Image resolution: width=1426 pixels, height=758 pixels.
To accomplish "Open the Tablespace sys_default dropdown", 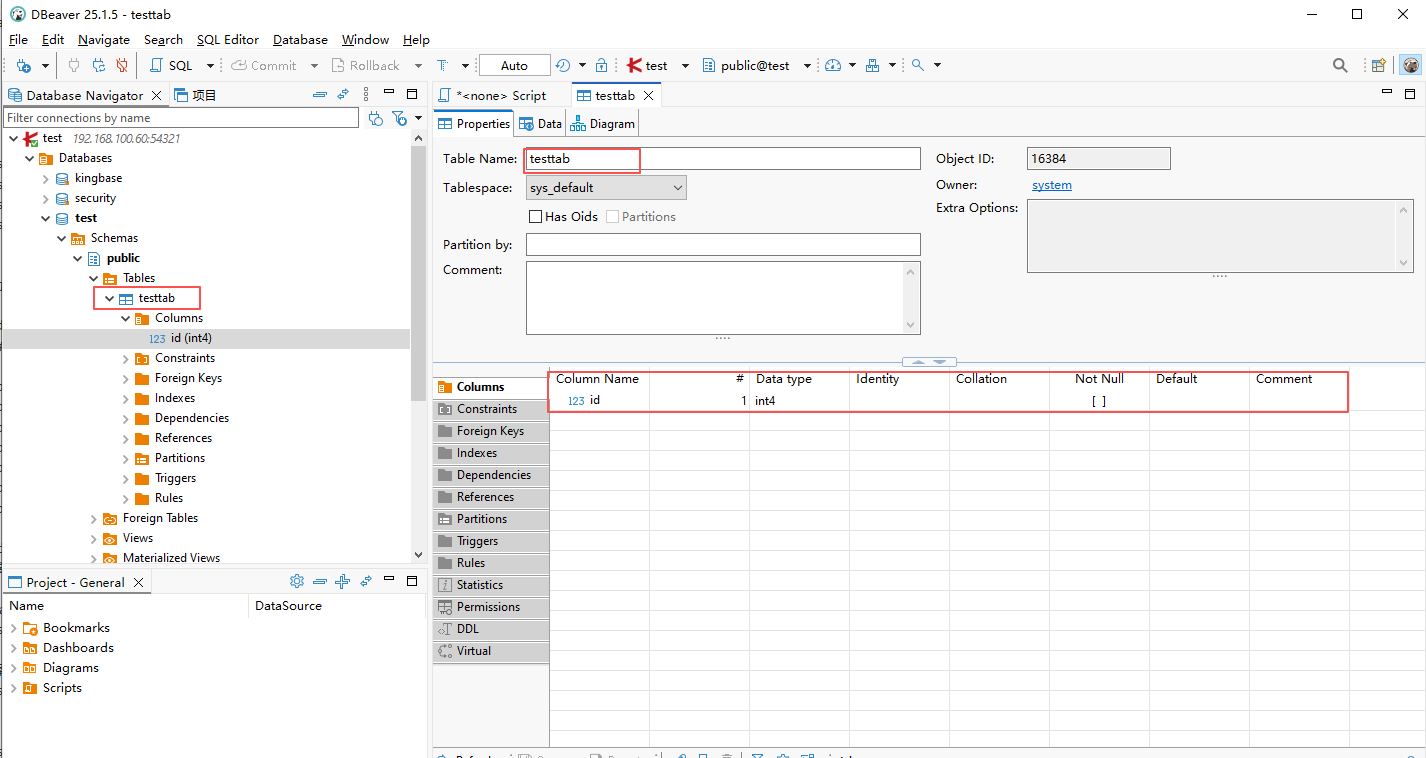I will point(606,188).
